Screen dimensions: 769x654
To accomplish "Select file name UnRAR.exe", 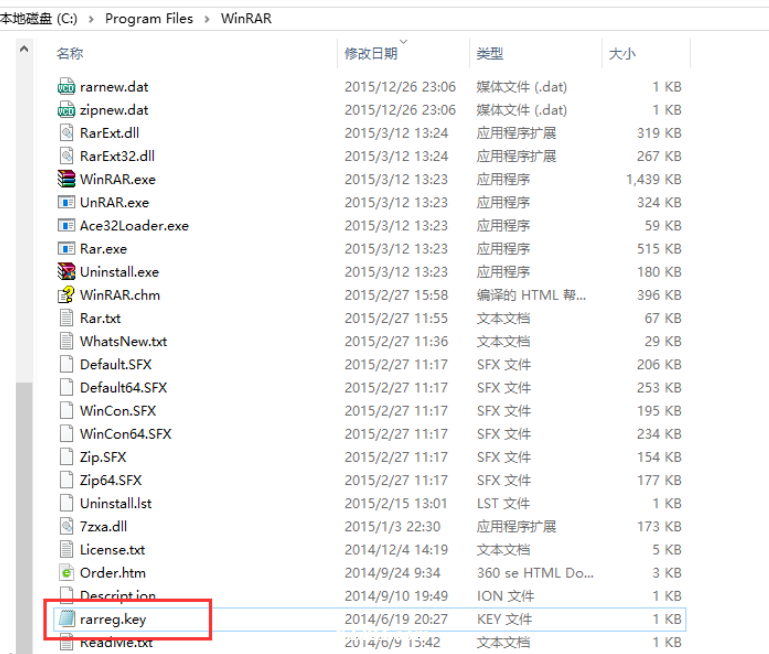I will tap(114, 202).
